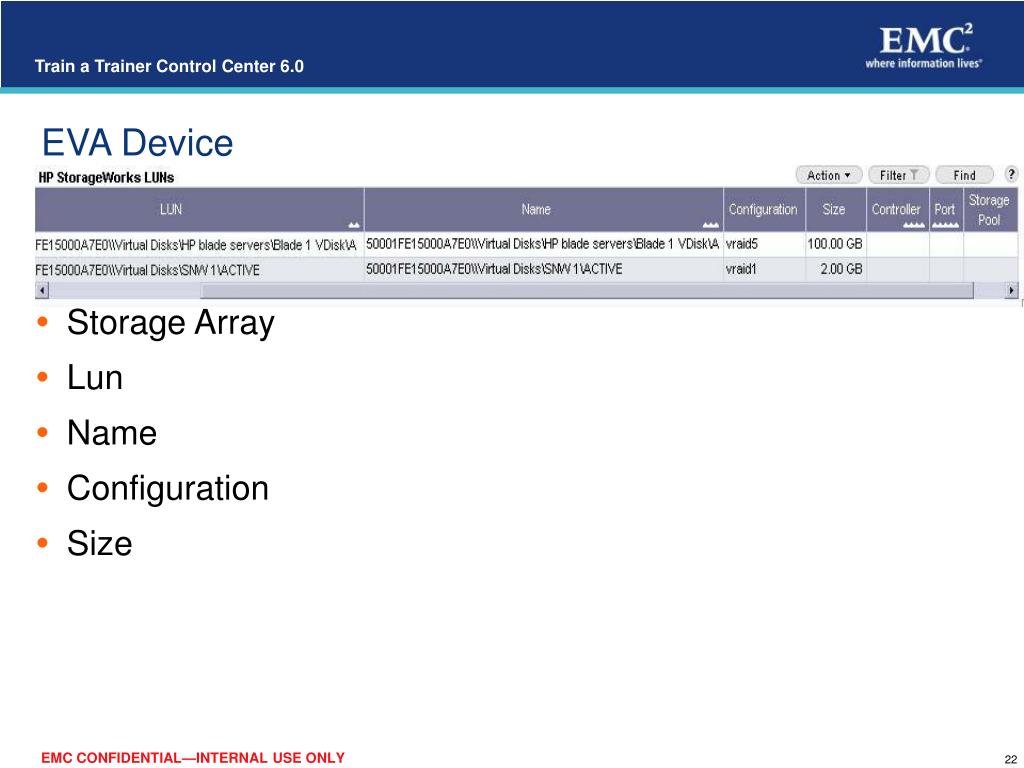Image resolution: width=1024 pixels, height=768 pixels.
Task: Click the 100.00 GB size cell
Action: tap(835, 244)
